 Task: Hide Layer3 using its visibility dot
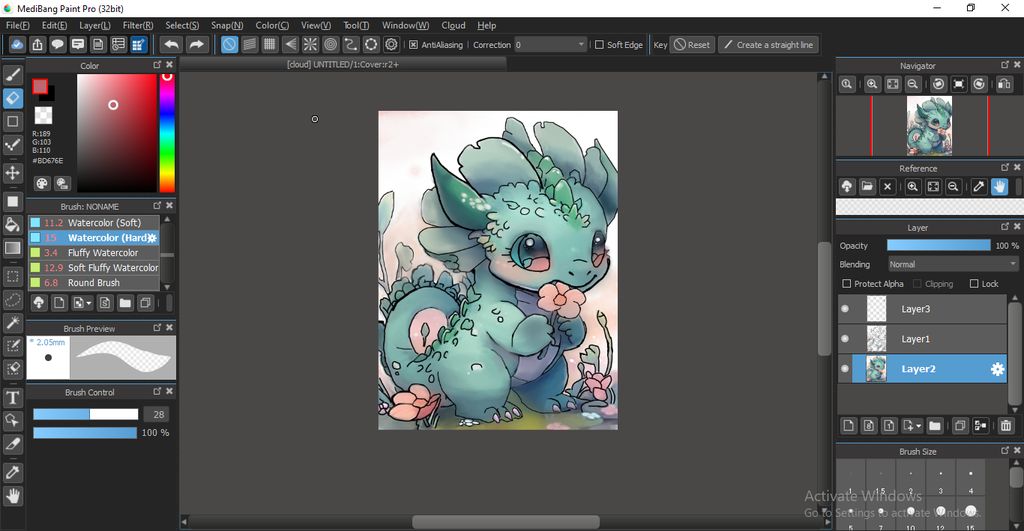pos(845,309)
